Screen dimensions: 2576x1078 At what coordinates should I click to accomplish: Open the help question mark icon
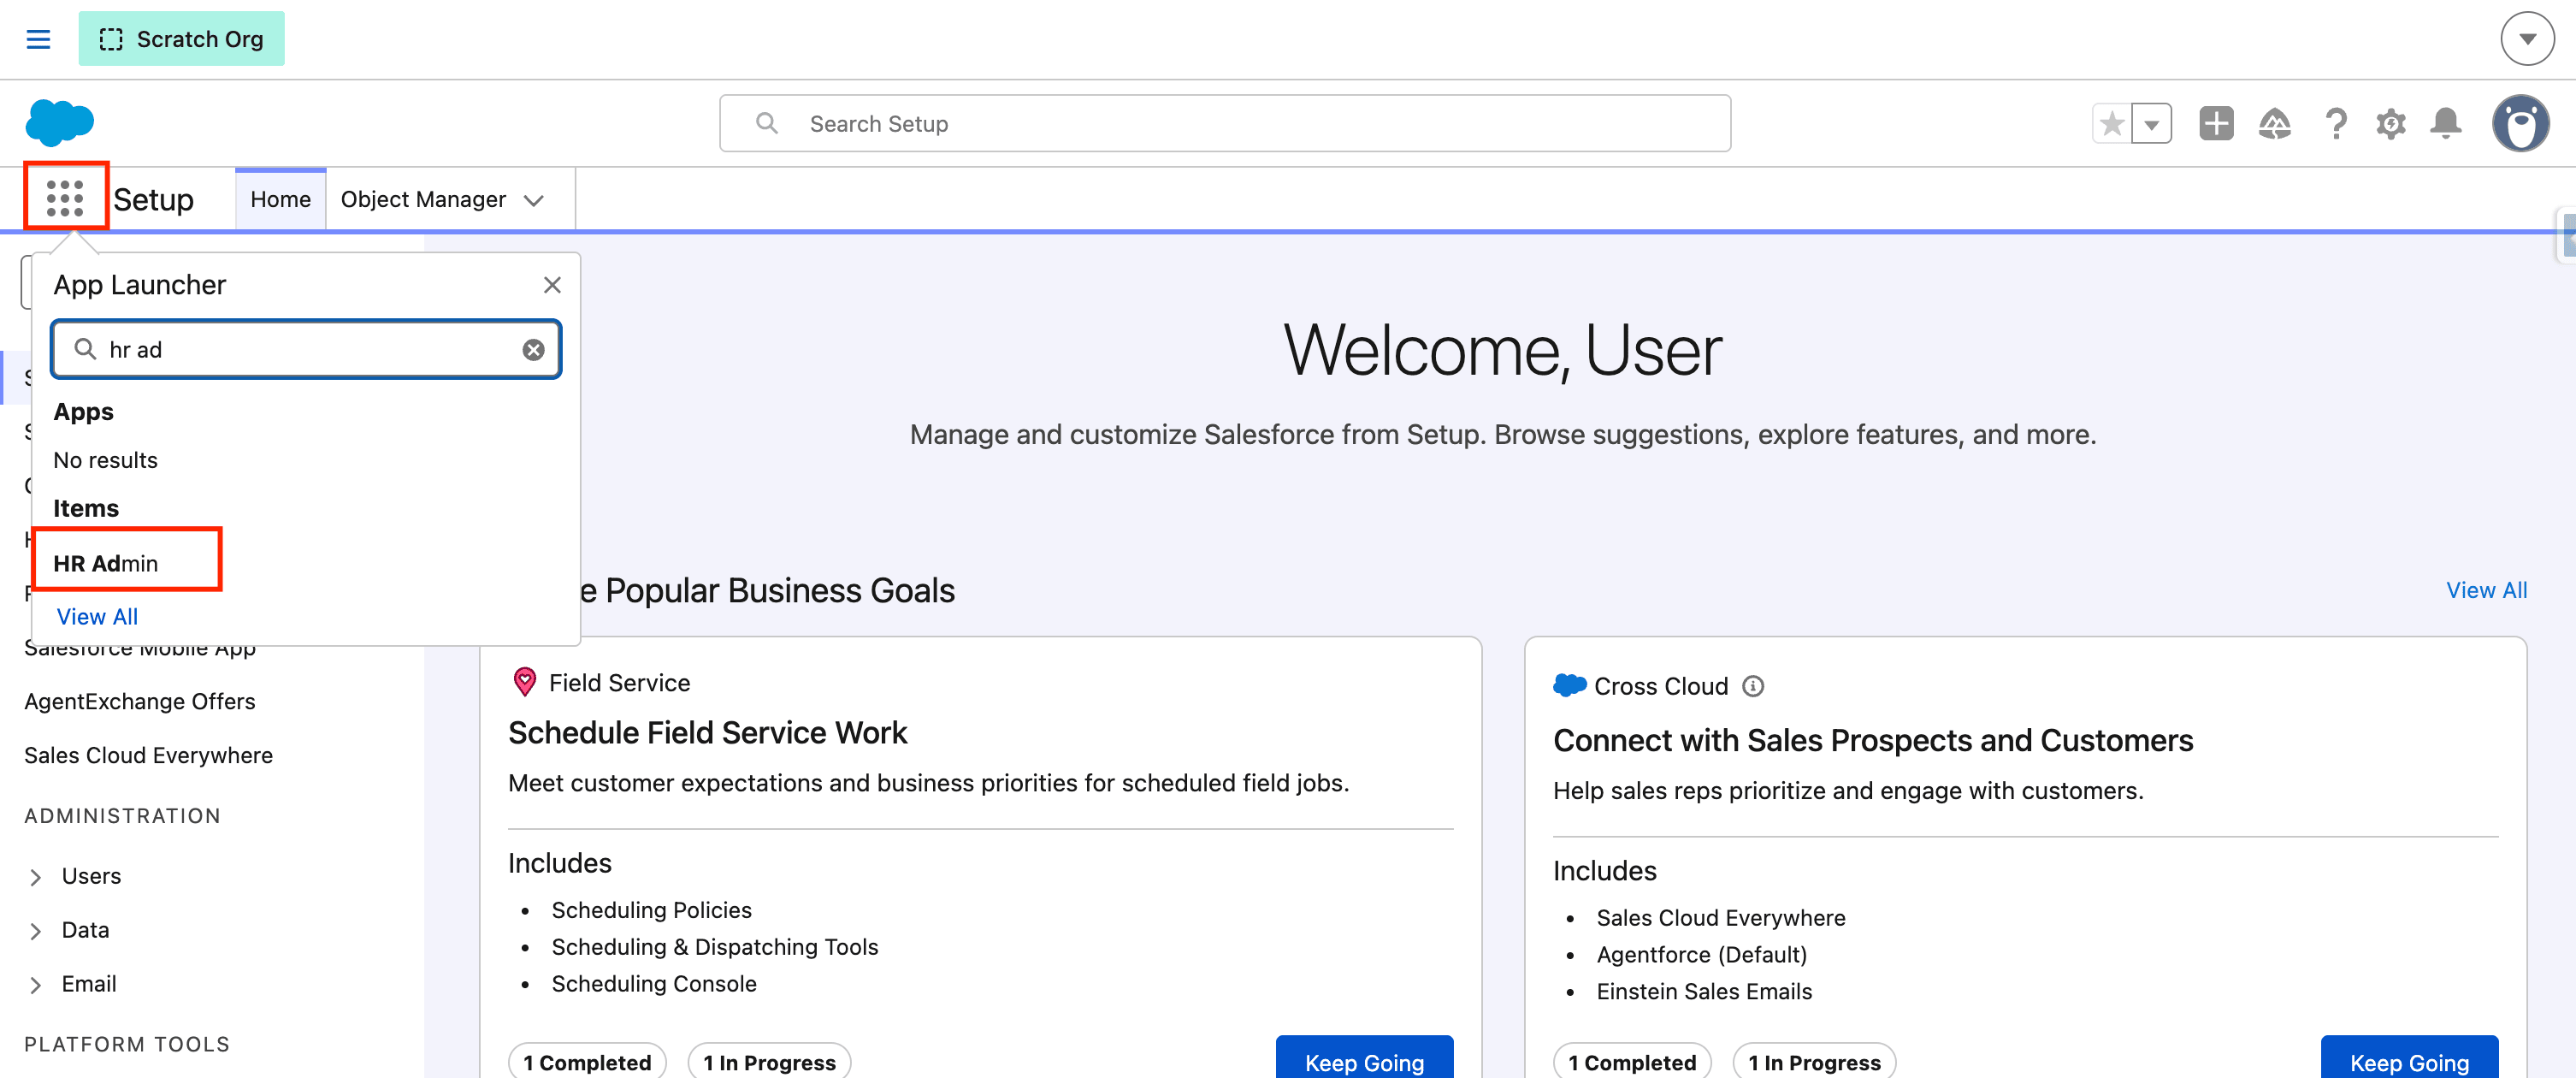pos(2335,123)
